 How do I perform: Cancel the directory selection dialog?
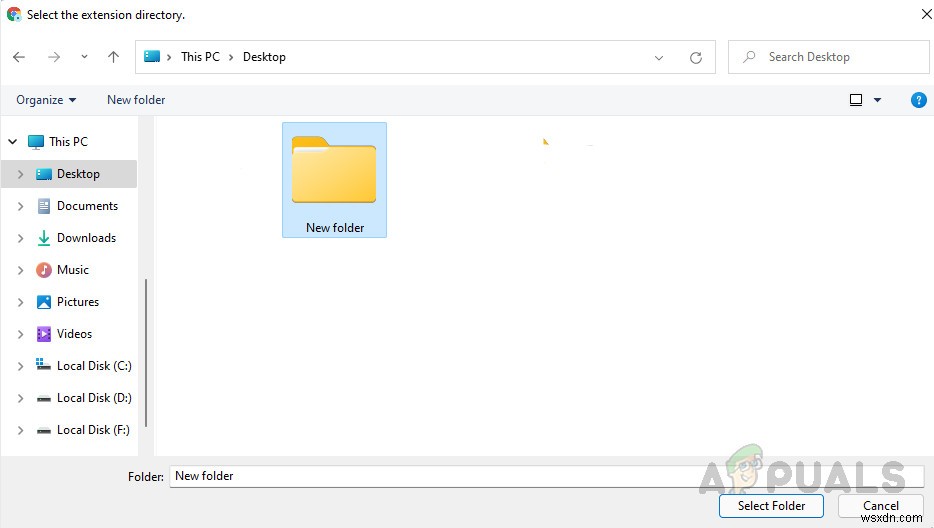(880, 506)
